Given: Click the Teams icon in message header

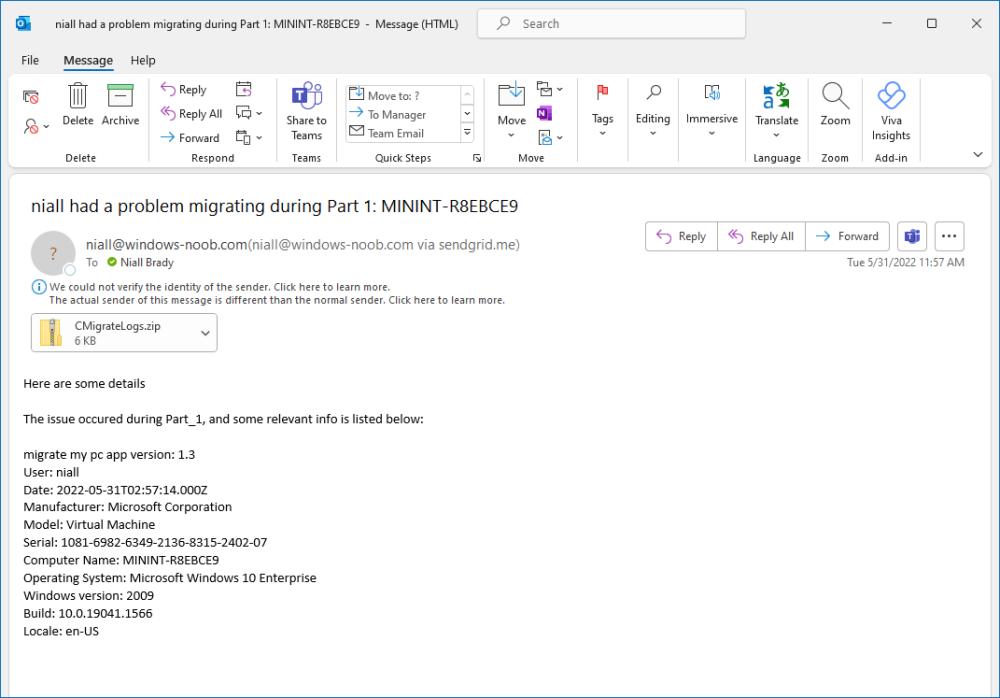Looking at the screenshot, I should tap(912, 237).
